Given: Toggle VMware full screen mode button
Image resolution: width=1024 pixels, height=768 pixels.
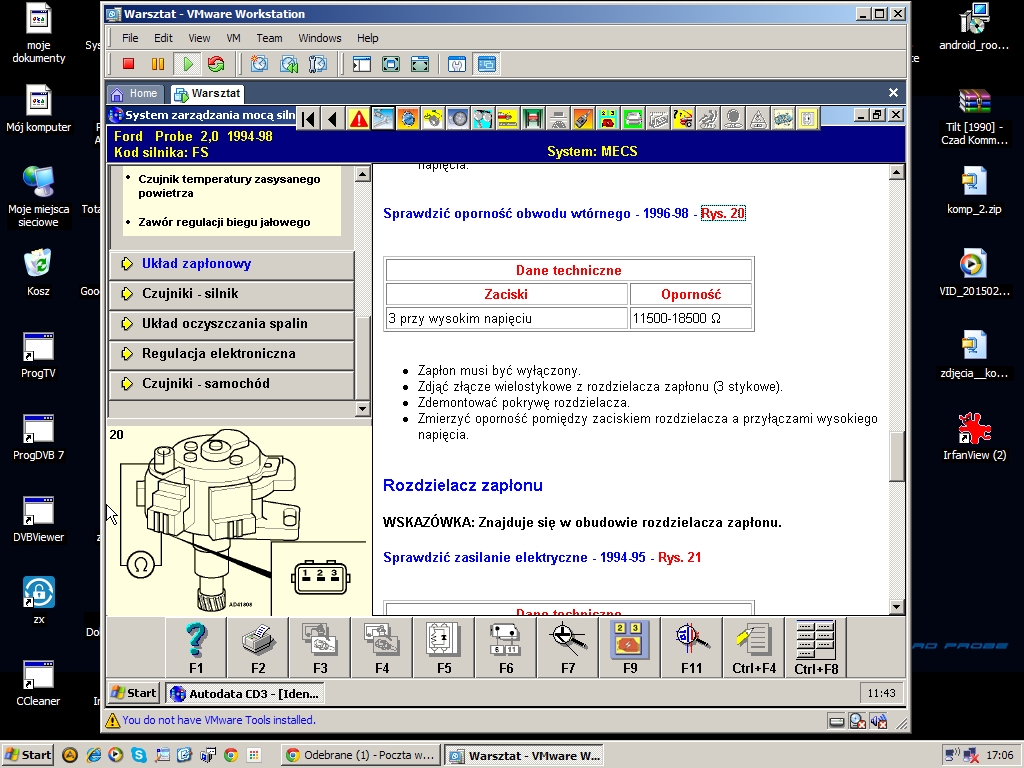Looking at the screenshot, I should (391, 64).
